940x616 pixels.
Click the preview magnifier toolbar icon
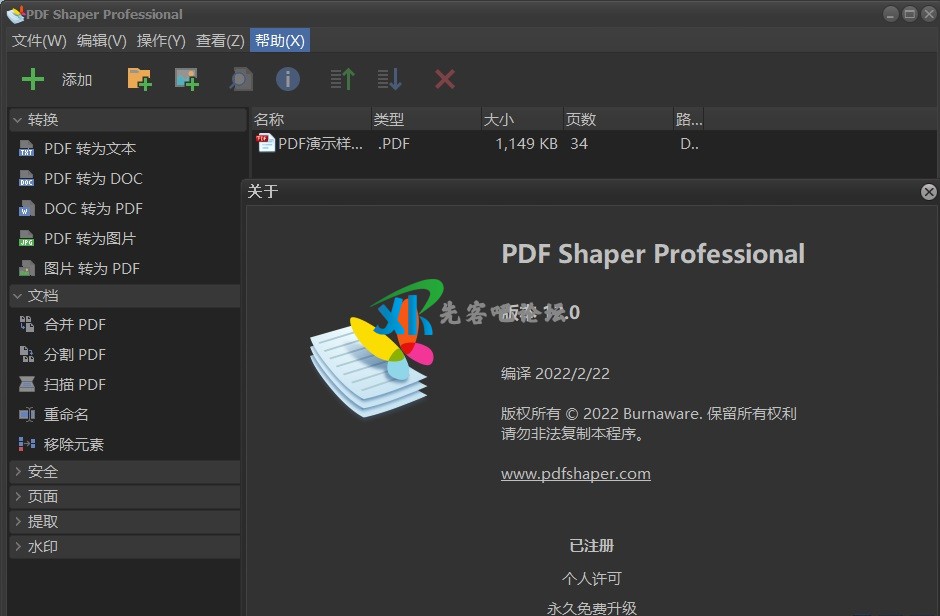click(240, 79)
